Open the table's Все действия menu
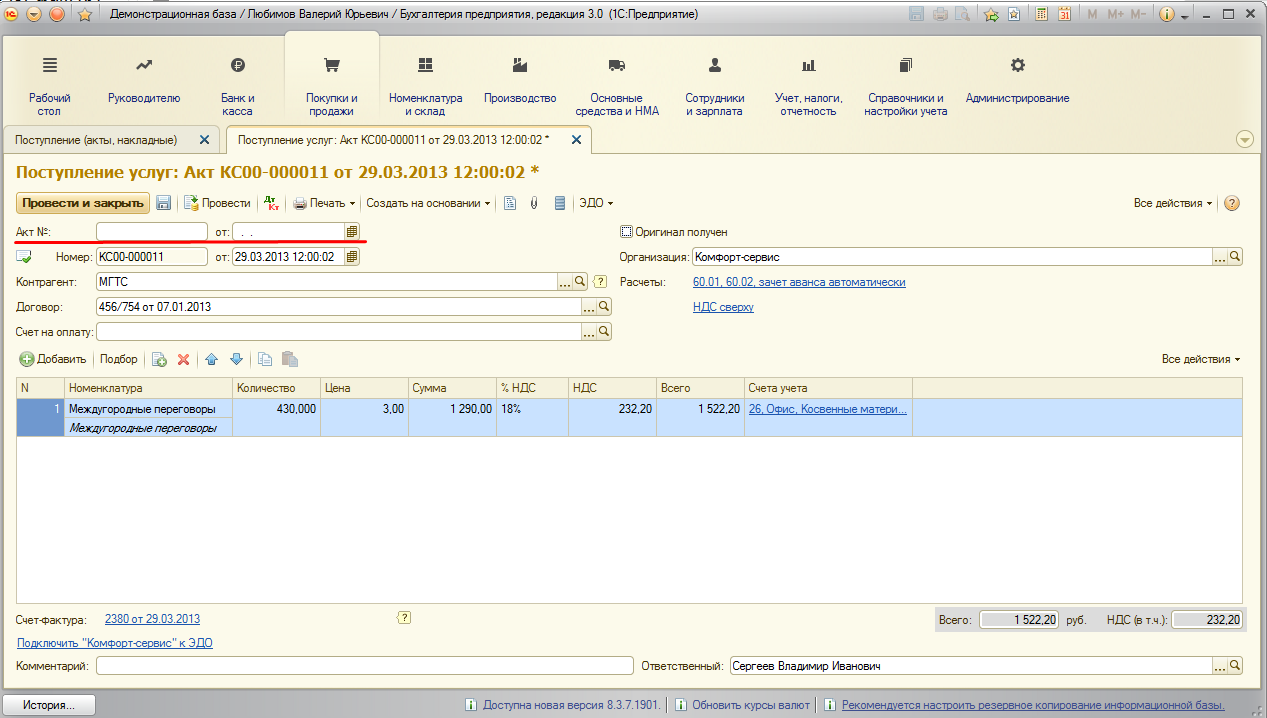The image size is (1267, 718). [x=1201, y=359]
